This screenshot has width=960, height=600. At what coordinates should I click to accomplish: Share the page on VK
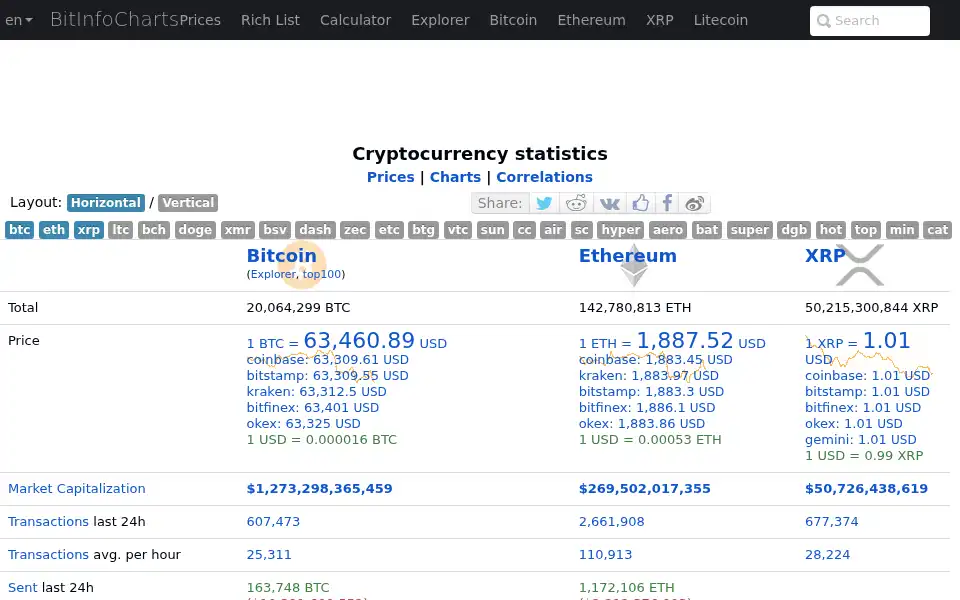pos(609,203)
